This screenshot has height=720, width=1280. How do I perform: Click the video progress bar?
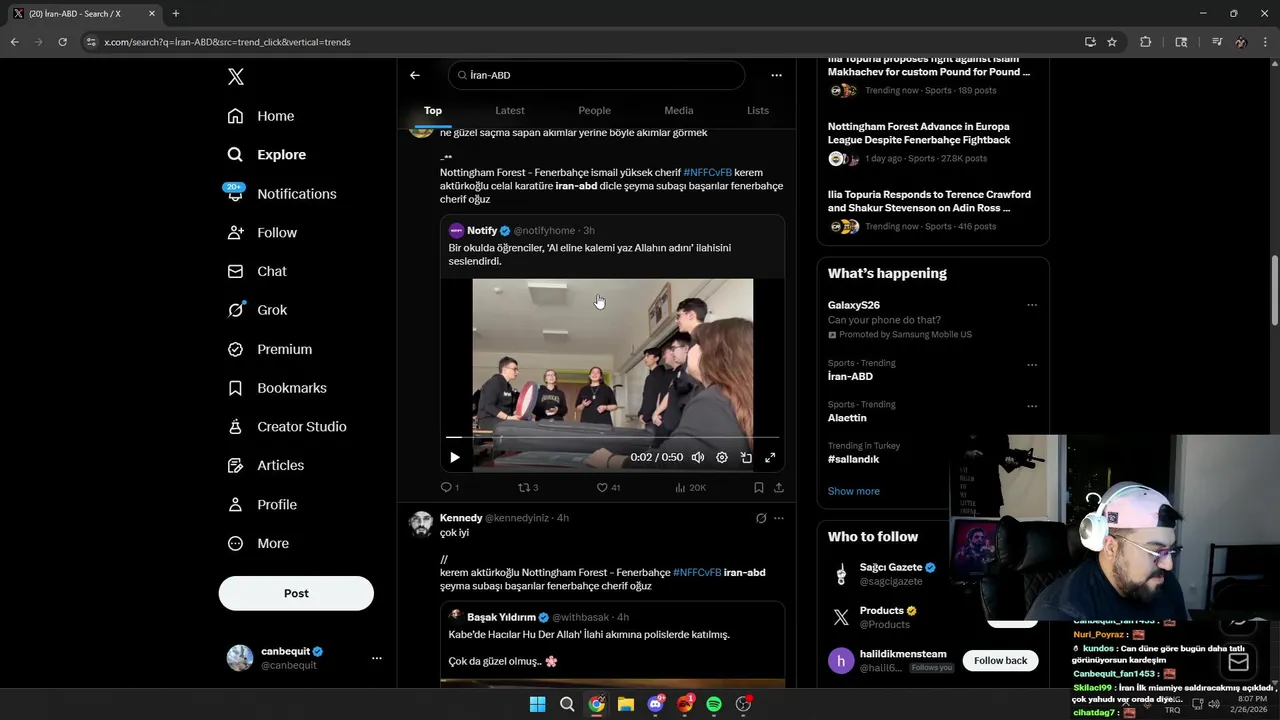point(612,437)
